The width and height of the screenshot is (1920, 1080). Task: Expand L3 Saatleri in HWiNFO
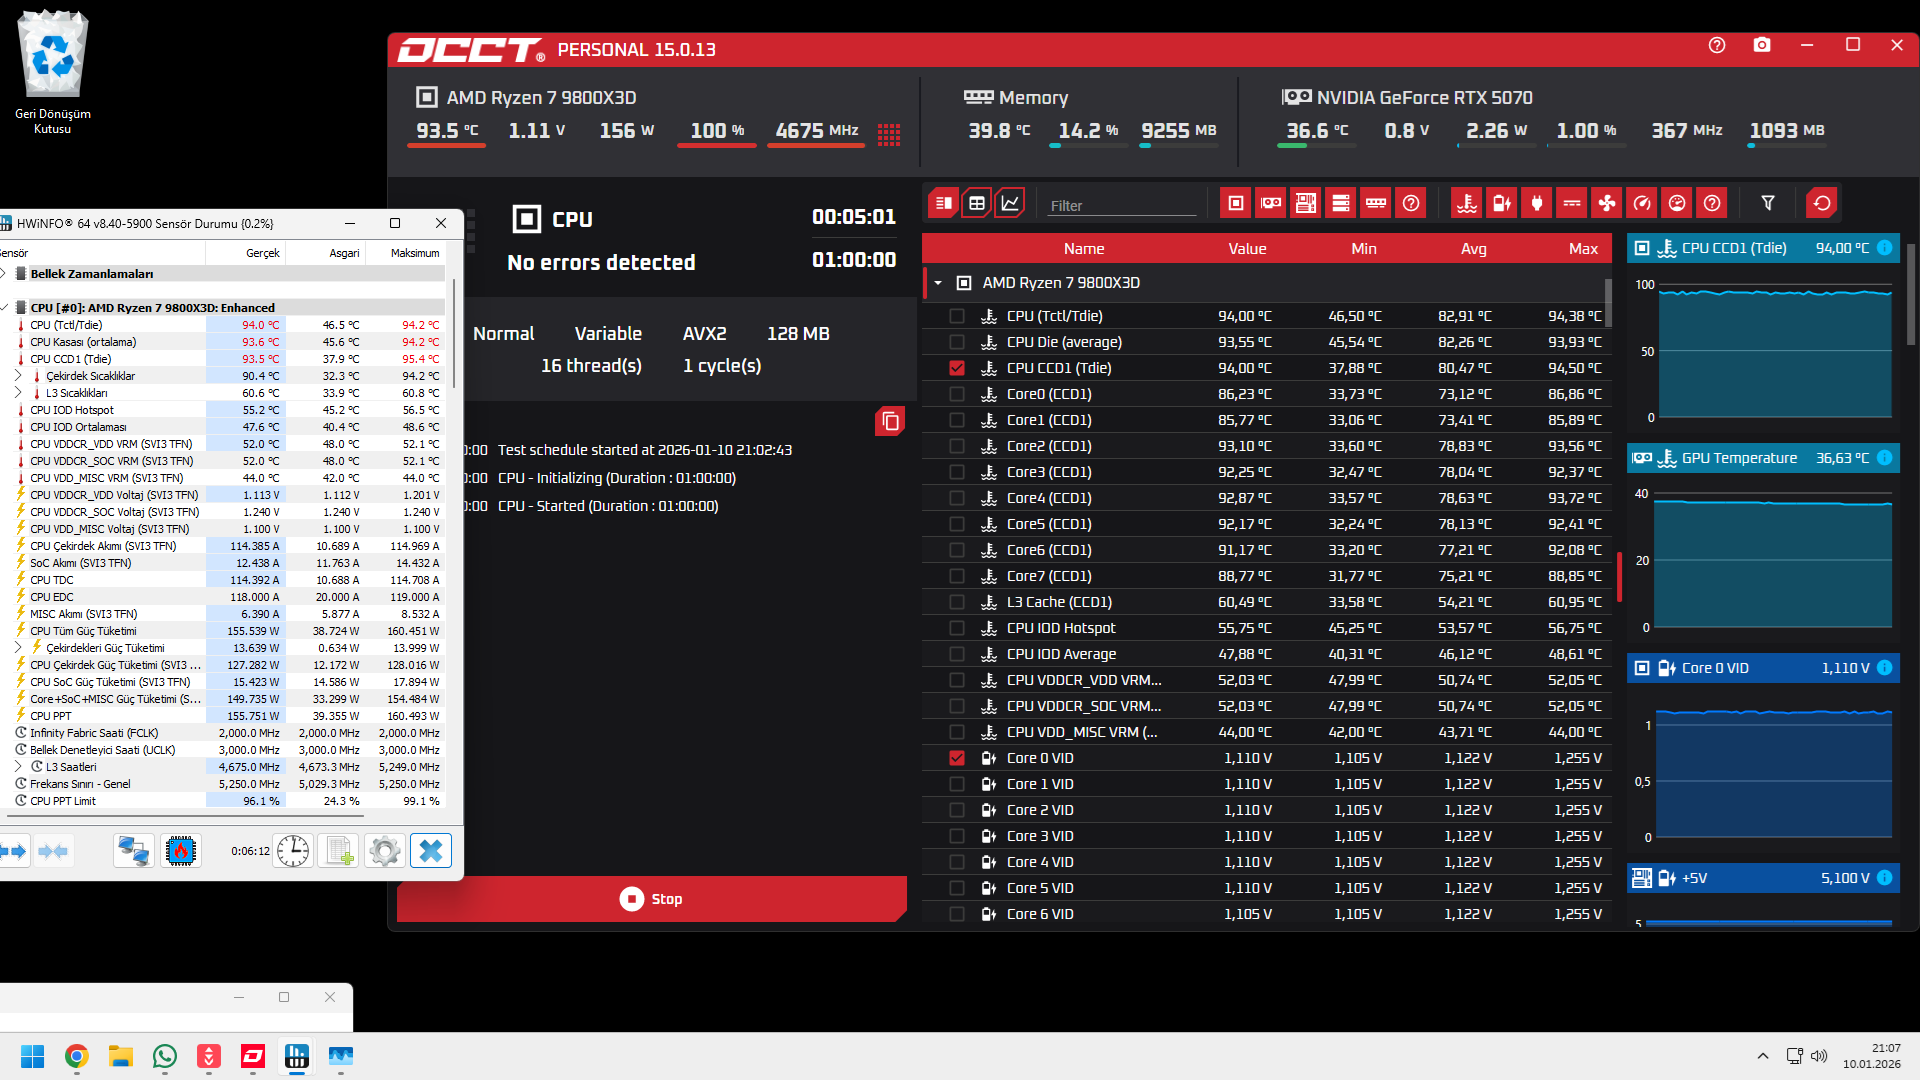18,766
